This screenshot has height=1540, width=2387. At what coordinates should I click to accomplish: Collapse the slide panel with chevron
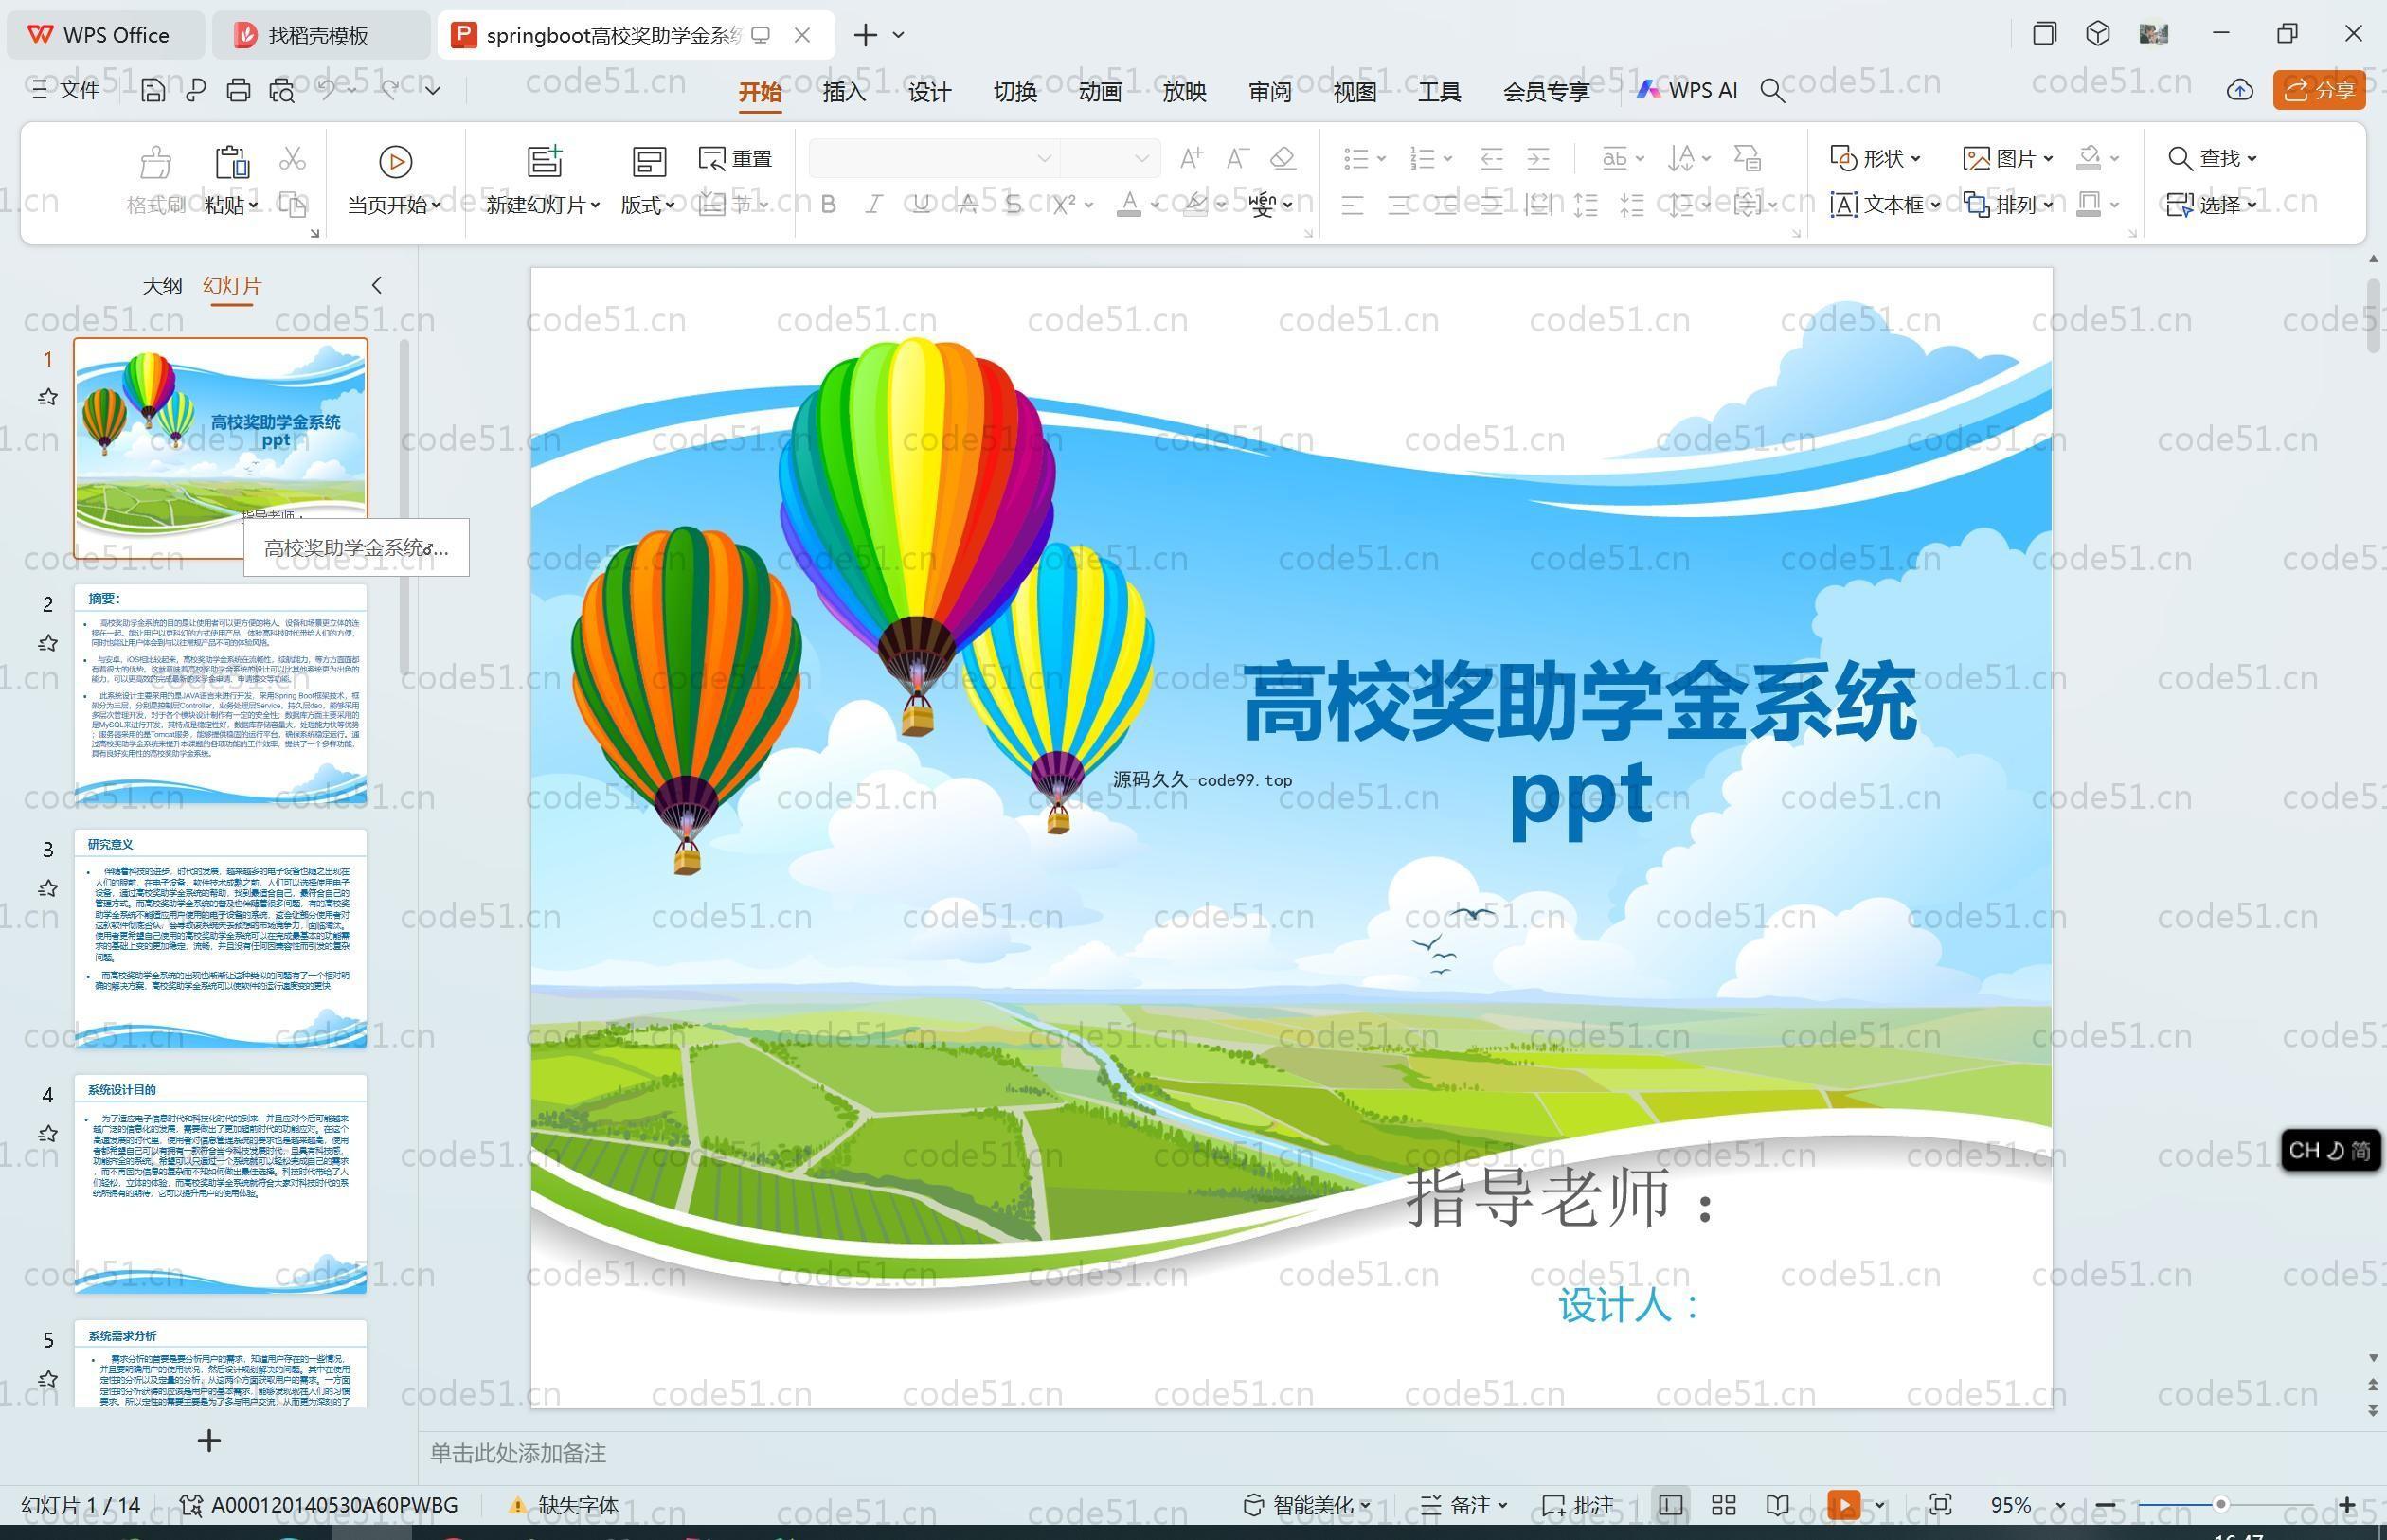tap(377, 285)
